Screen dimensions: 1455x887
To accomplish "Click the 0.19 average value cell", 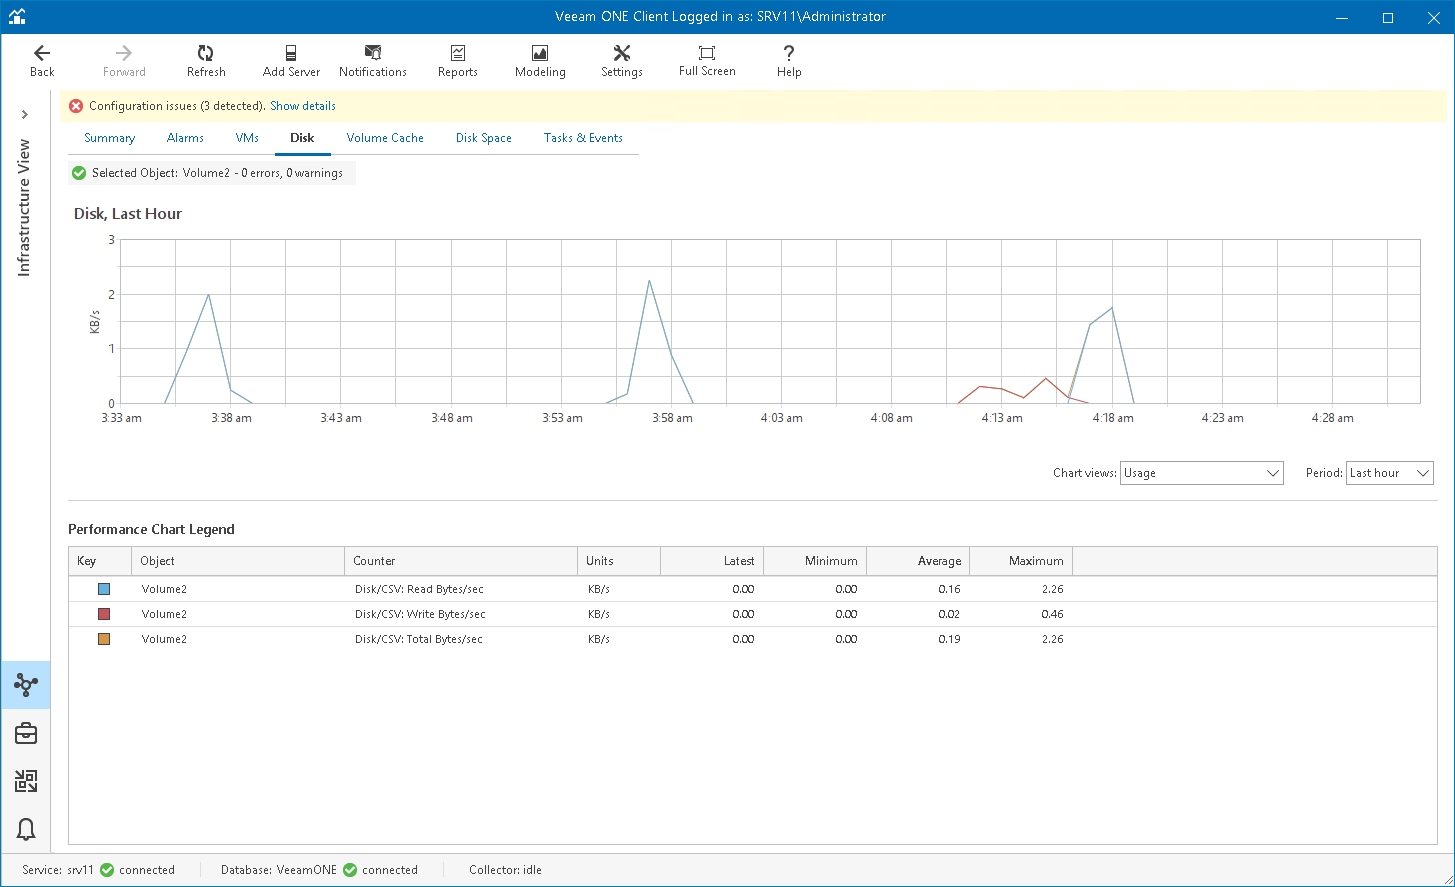I will [949, 639].
